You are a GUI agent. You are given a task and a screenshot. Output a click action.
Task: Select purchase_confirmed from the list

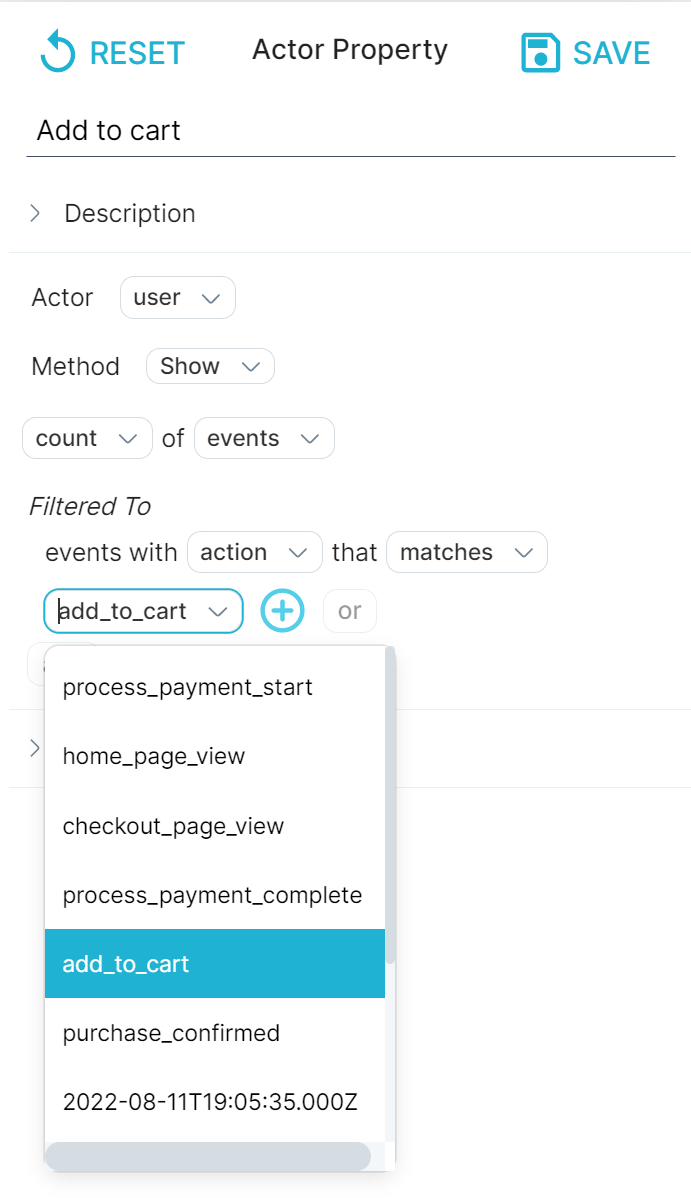tap(215, 1033)
